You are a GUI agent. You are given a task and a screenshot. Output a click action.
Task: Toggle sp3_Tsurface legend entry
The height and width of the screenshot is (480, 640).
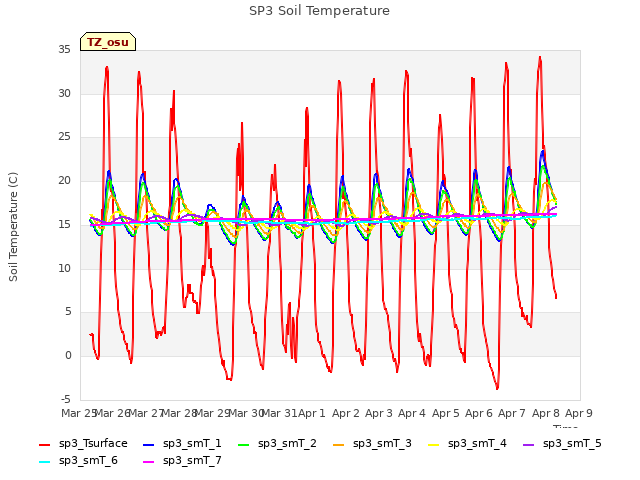83,444
